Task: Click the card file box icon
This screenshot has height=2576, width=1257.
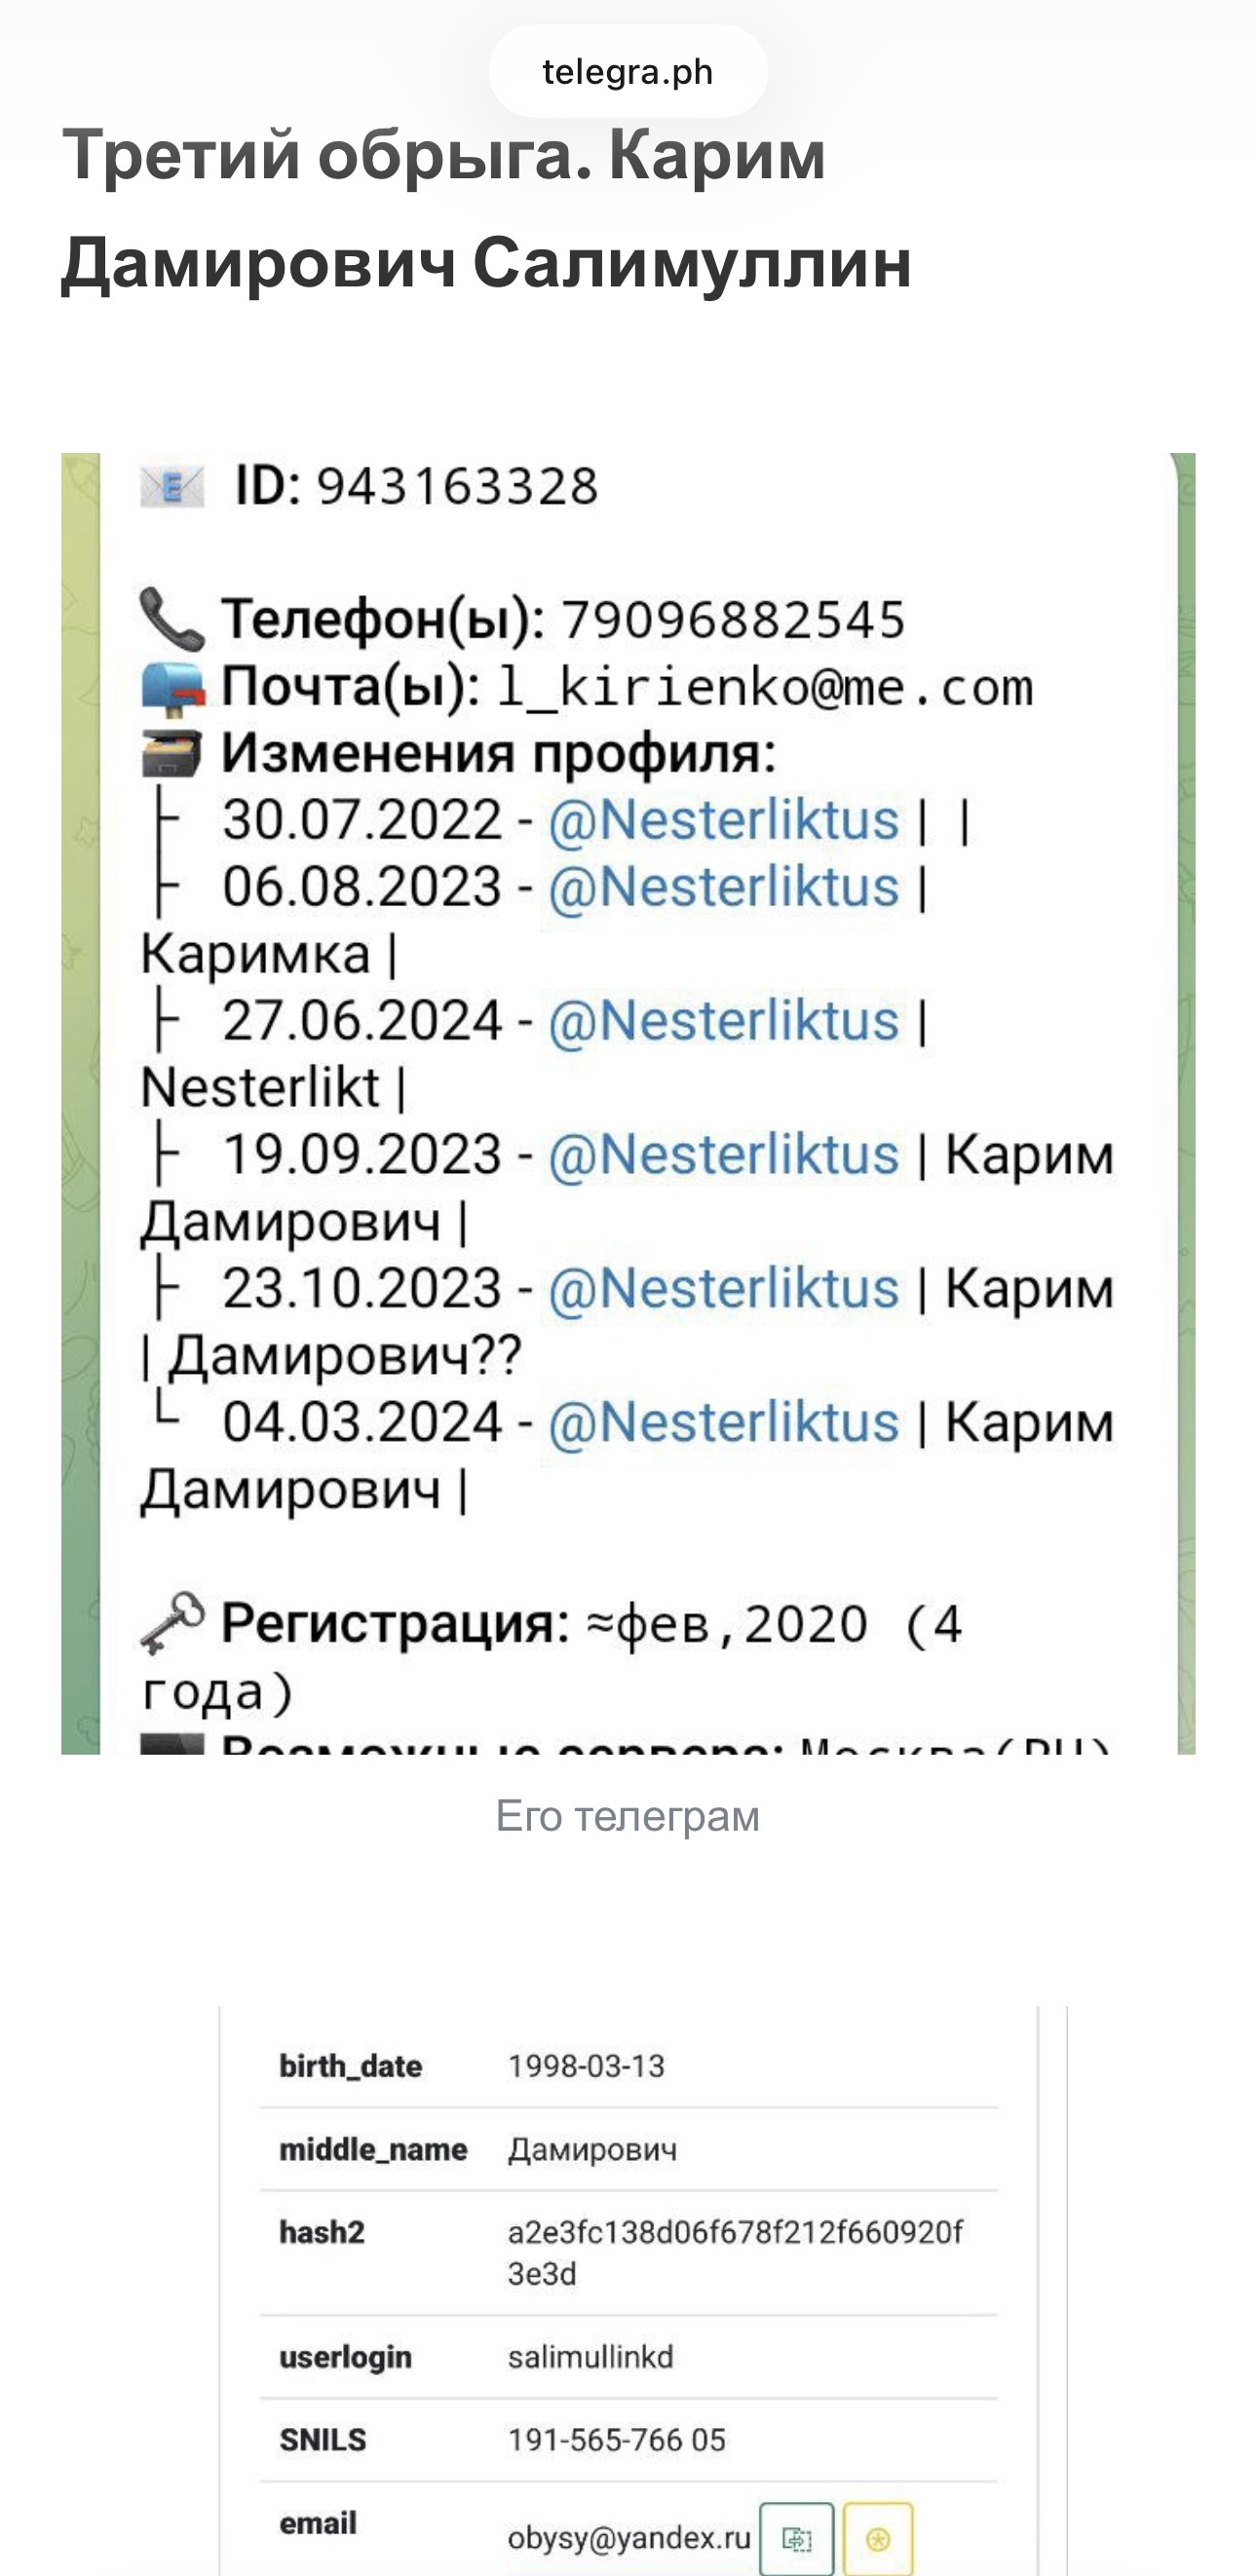Action: (x=172, y=754)
